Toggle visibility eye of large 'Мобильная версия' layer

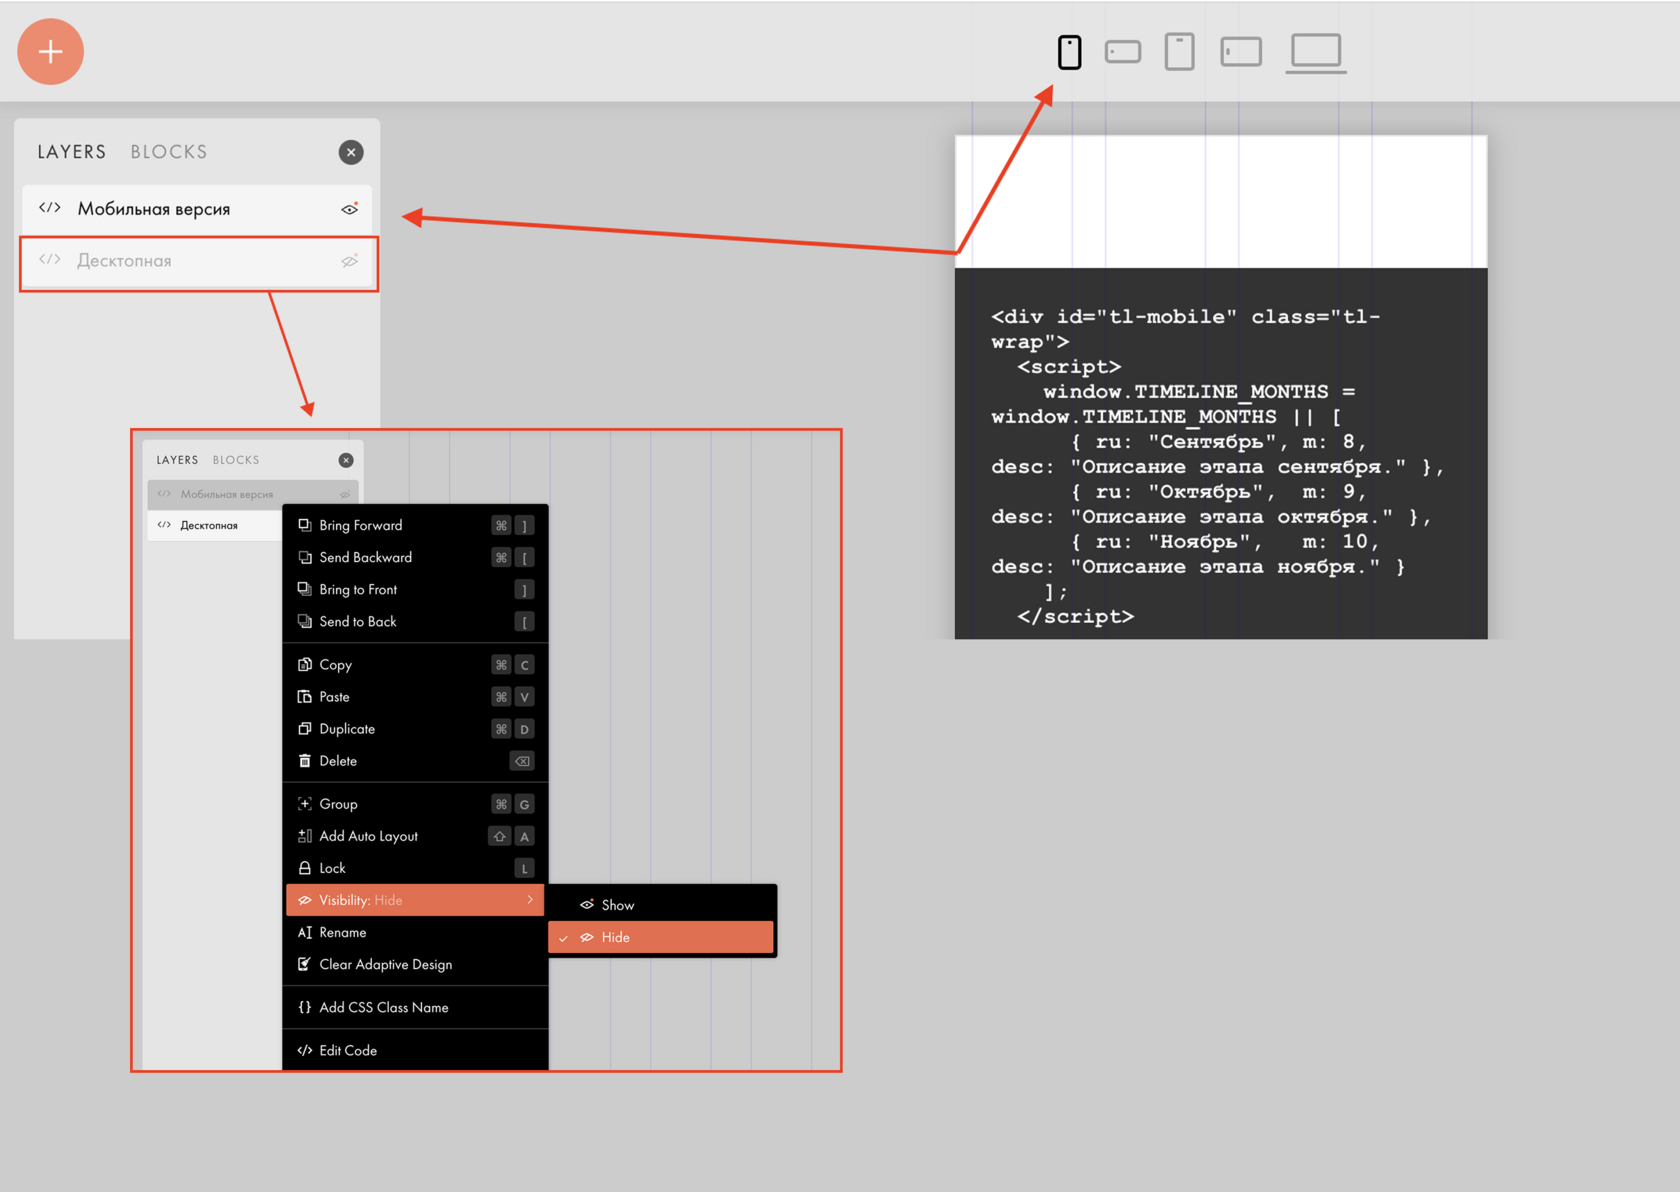pos(349,209)
